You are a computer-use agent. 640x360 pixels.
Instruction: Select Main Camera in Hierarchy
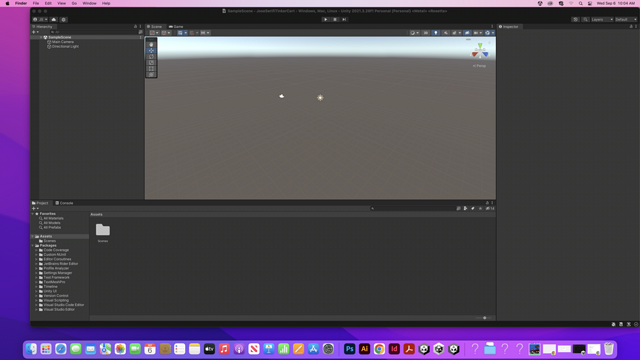tap(62, 42)
